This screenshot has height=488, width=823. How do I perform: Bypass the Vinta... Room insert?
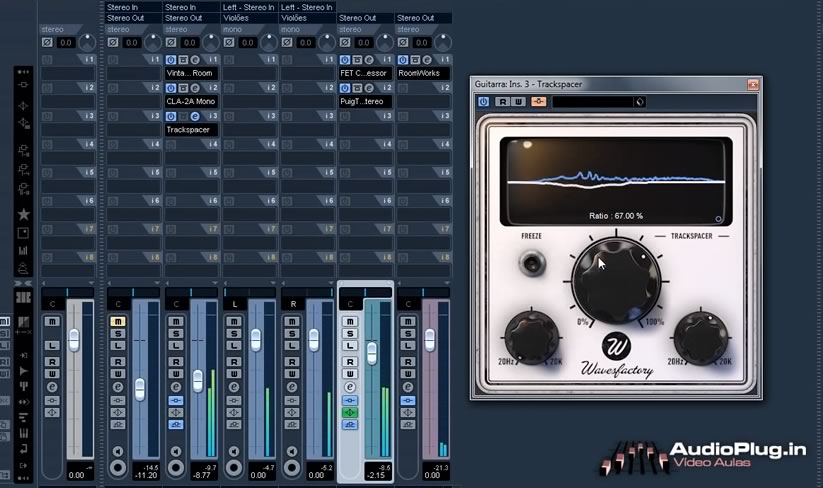coord(171,60)
